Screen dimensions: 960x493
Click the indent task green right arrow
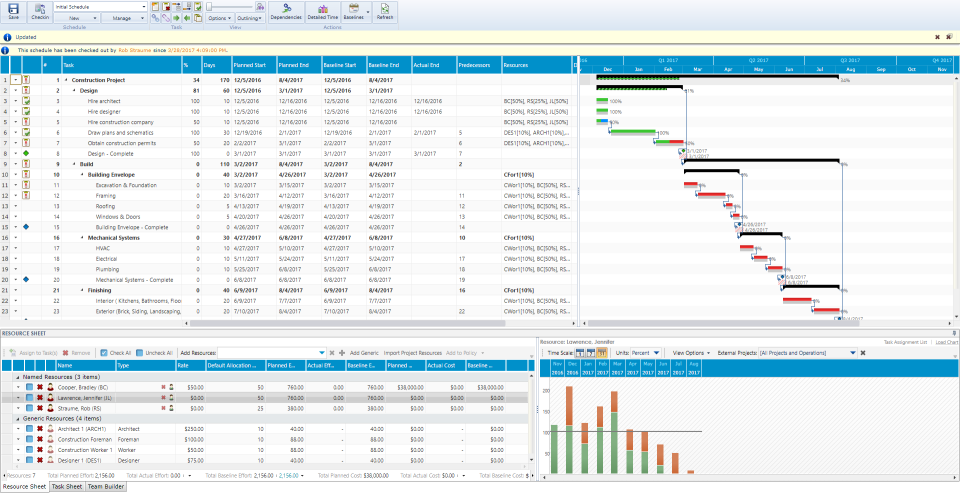pos(176,18)
